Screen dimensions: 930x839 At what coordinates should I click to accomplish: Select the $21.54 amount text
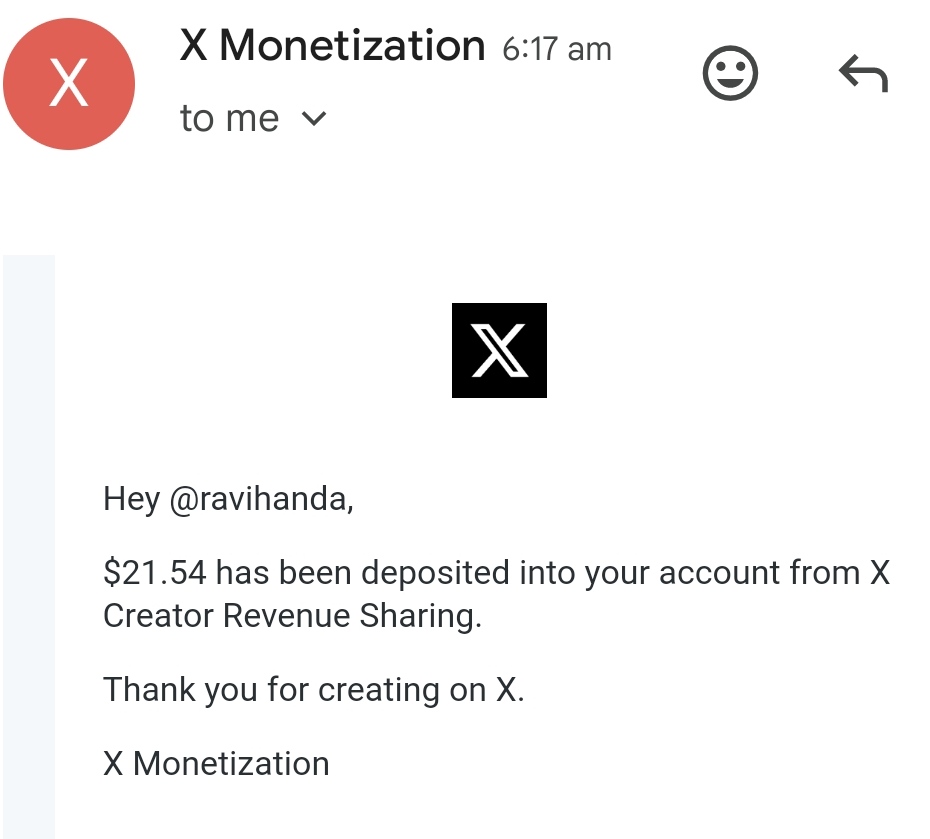[x=155, y=573]
